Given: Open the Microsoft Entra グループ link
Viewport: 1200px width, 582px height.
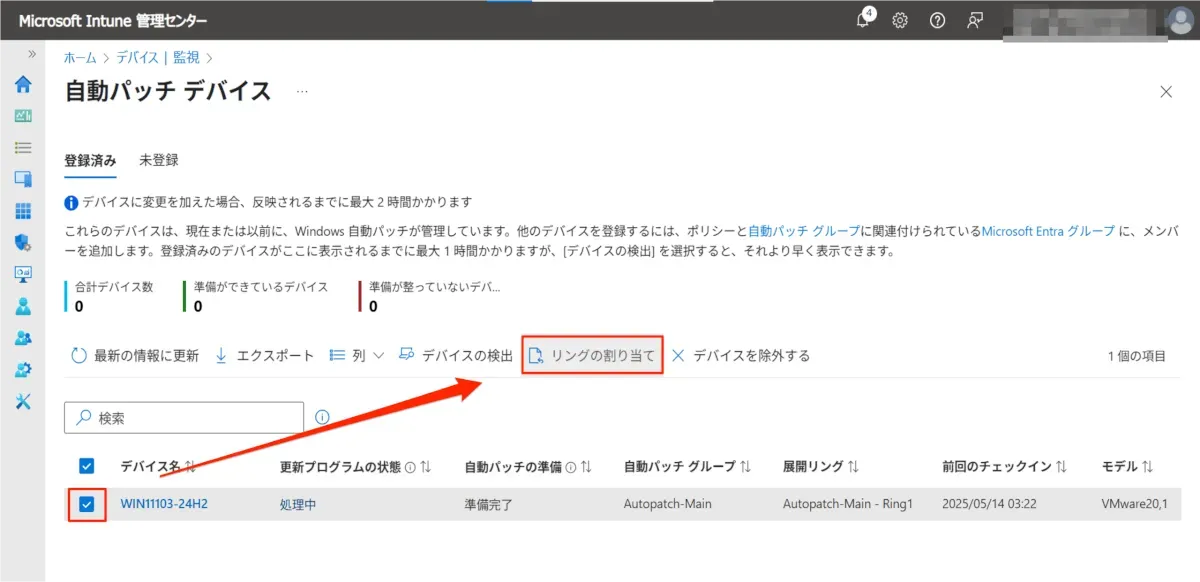Looking at the screenshot, I should [1047, 230].
